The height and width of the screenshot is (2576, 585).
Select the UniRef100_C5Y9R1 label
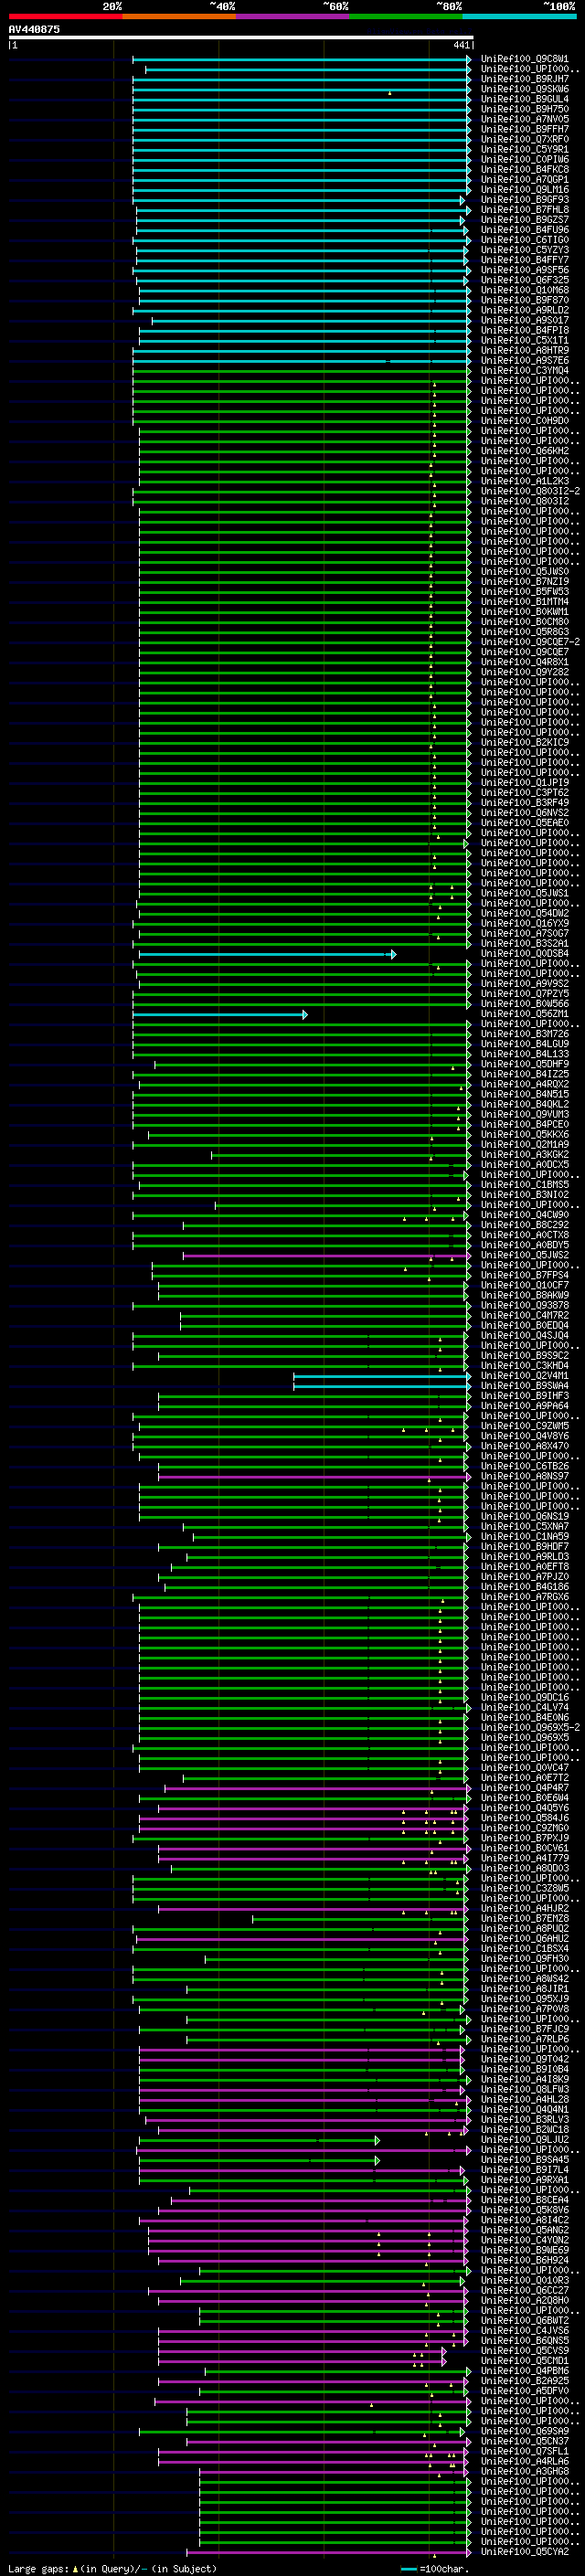[524, 149]
